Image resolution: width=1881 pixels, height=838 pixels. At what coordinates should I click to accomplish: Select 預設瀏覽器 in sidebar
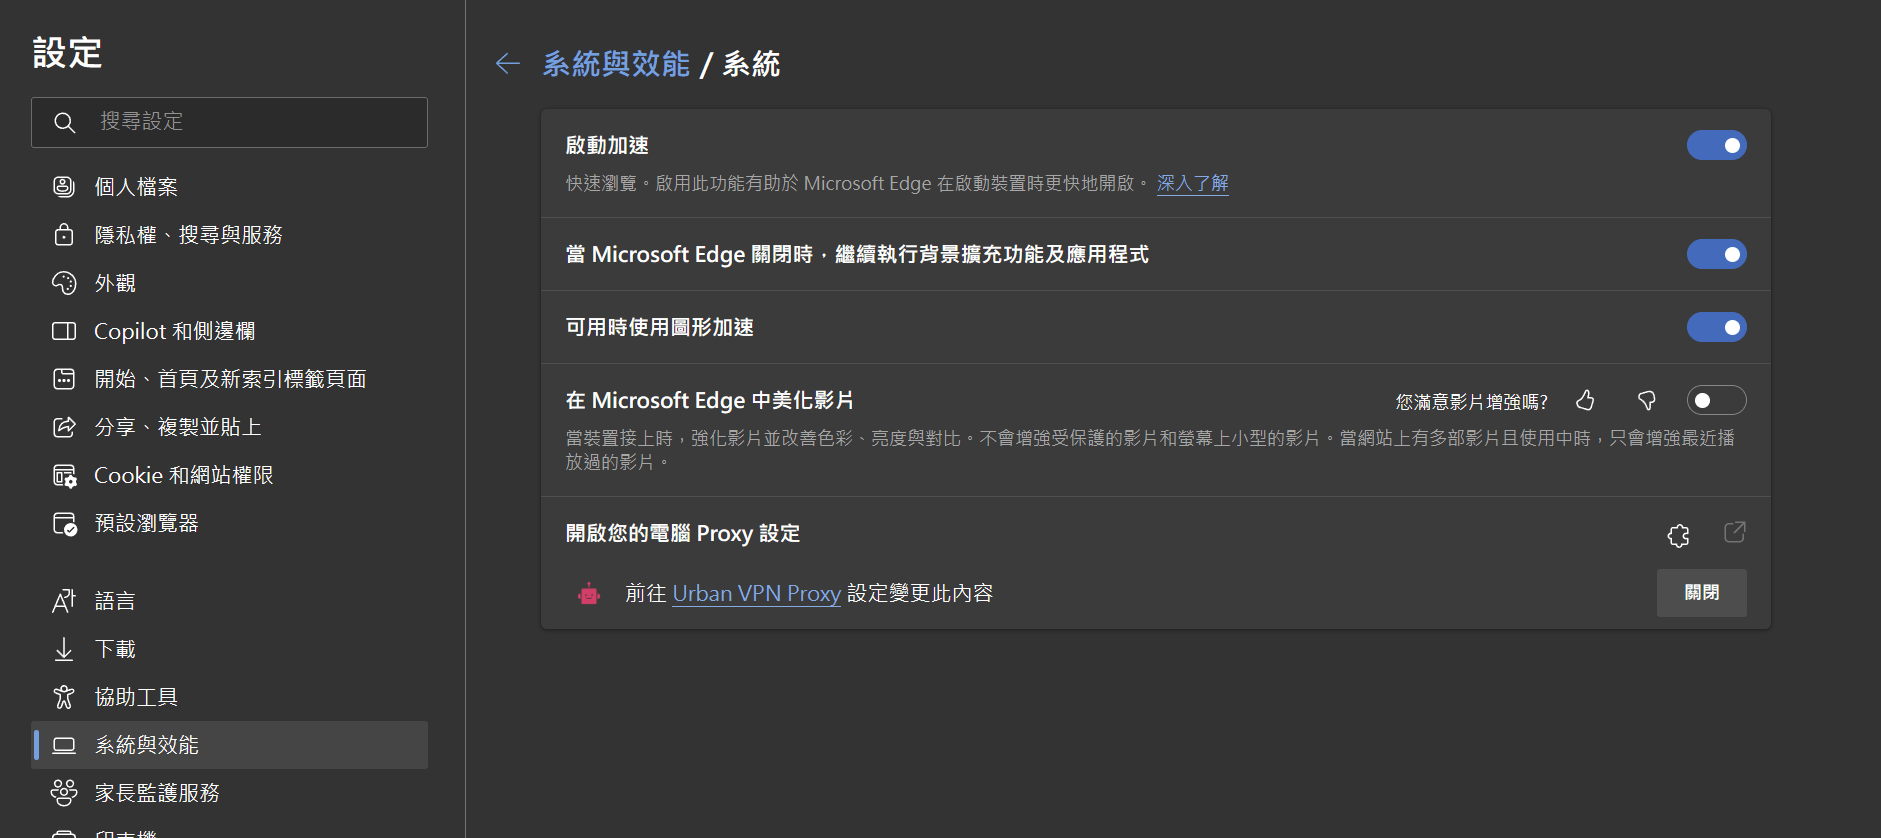click(x=230, y=523)
